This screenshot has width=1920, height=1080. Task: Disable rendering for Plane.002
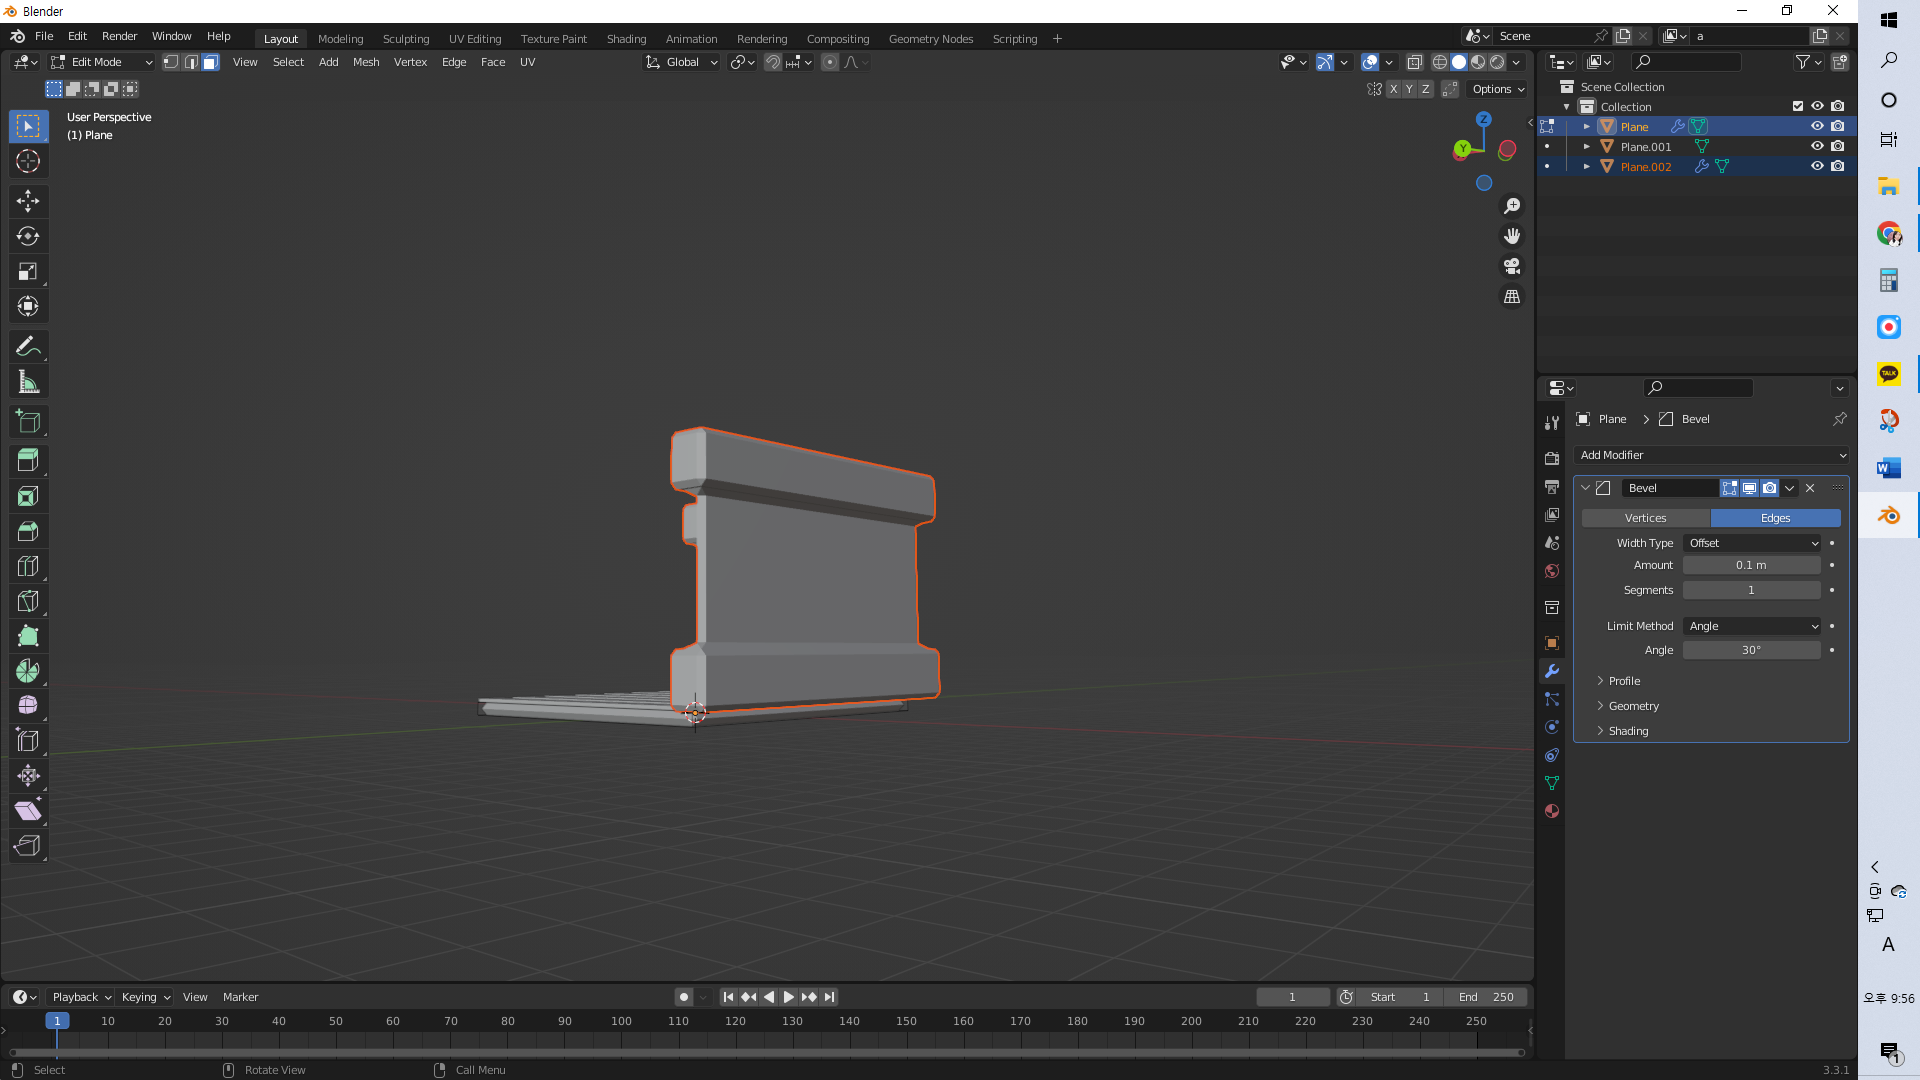point(1838,166)
